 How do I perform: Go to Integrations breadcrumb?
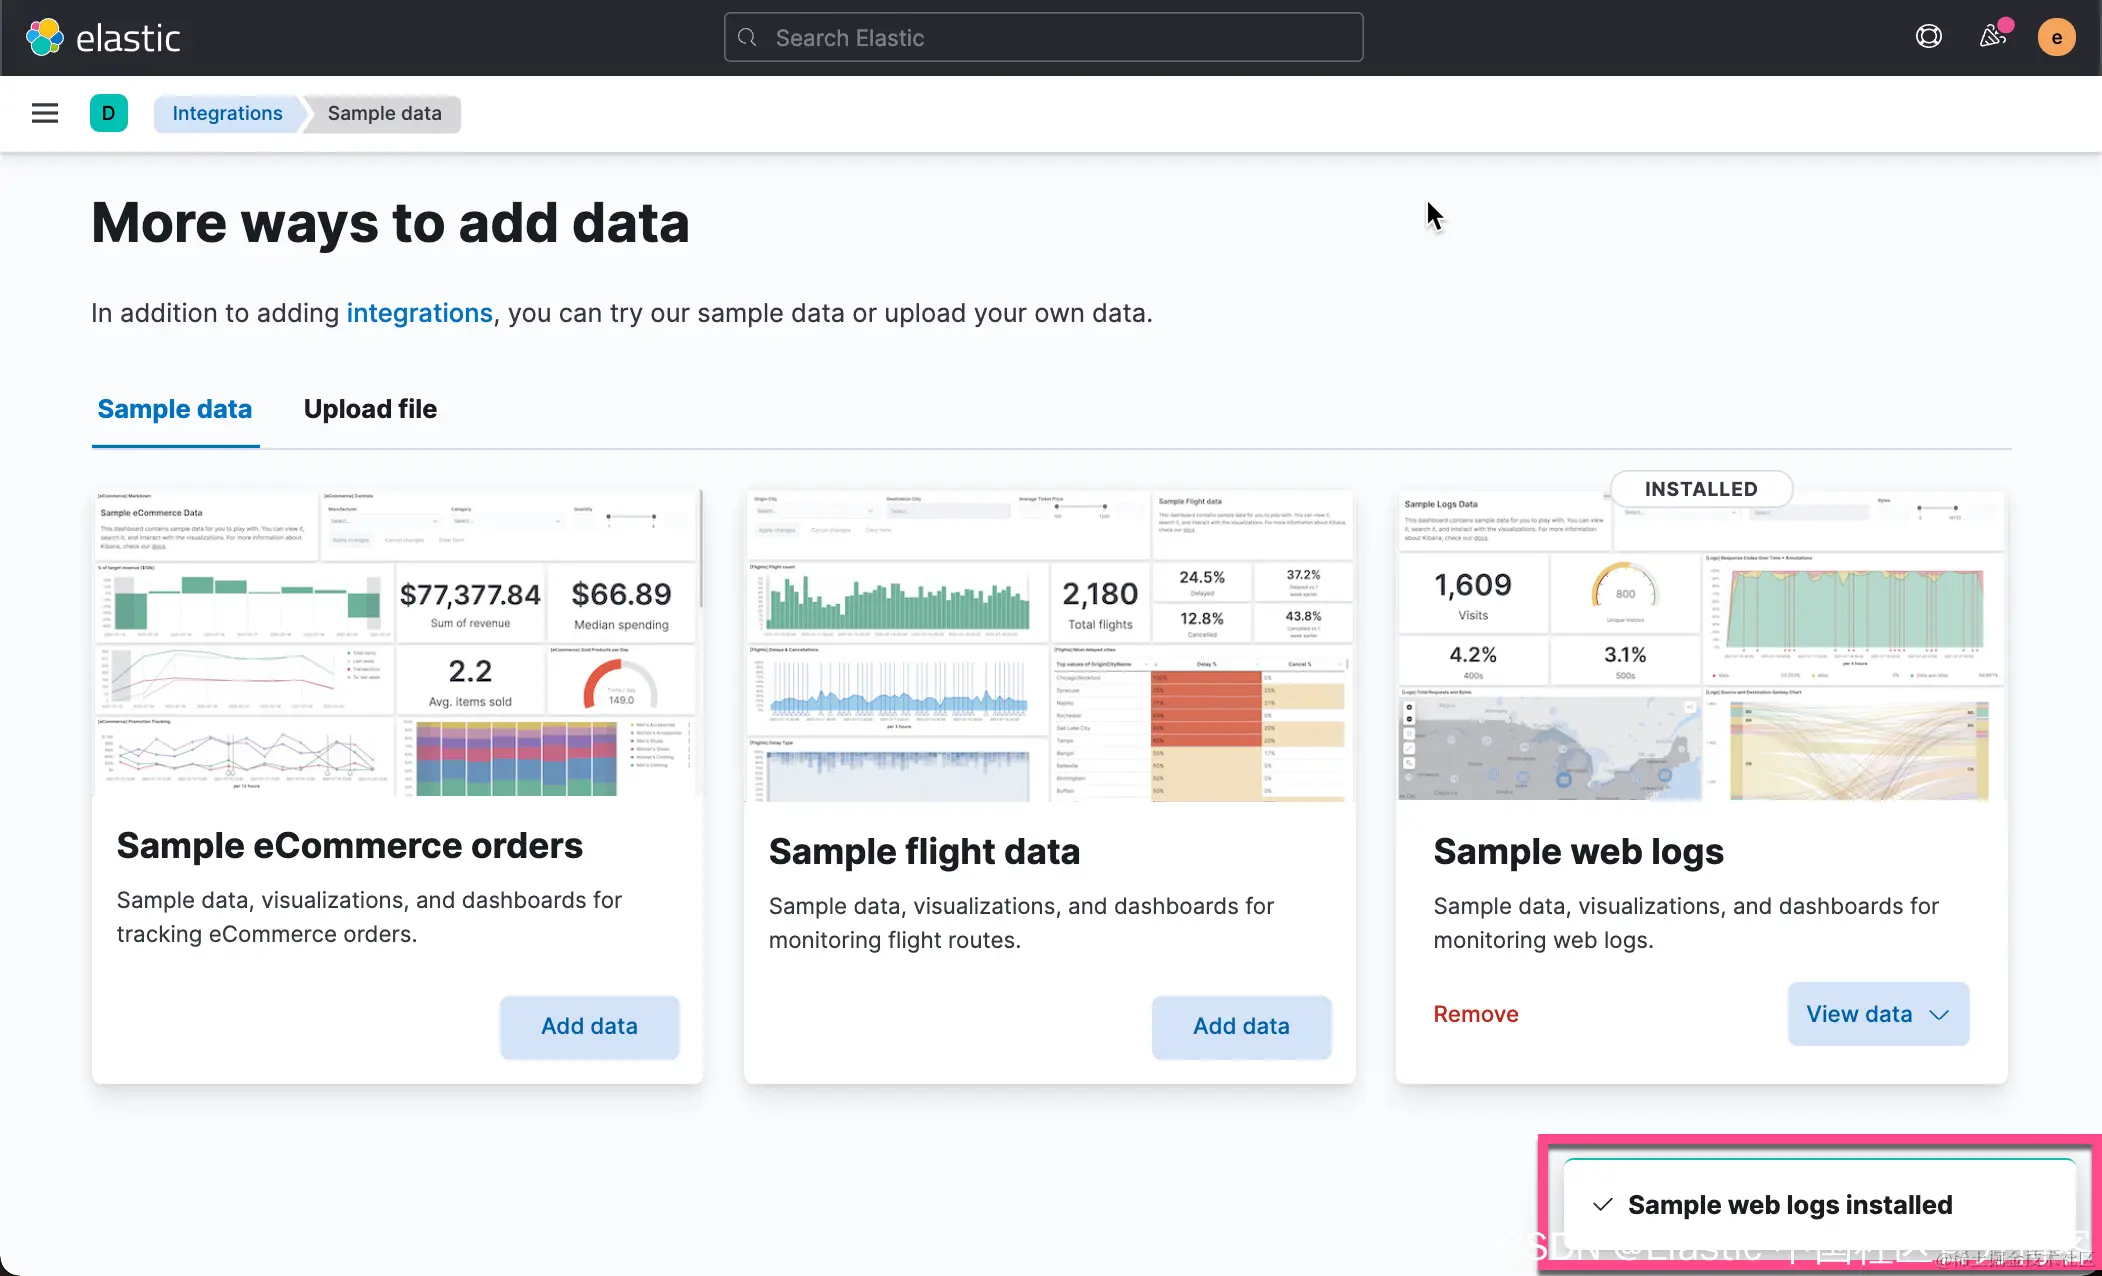point(227,113)
